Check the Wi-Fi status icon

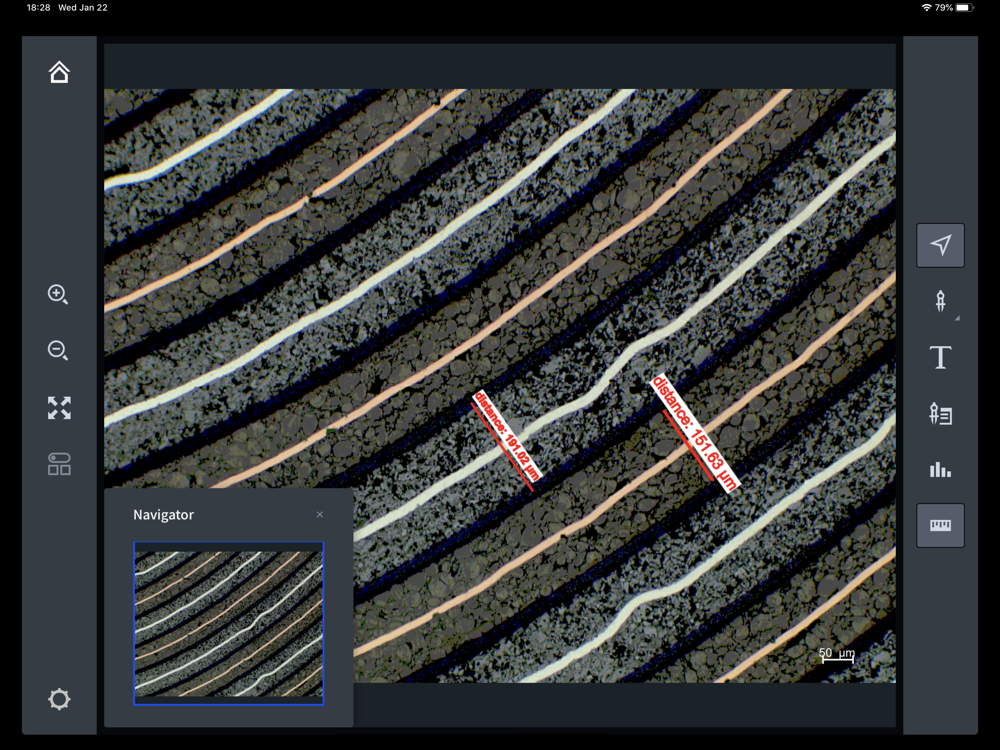[926, 8]
